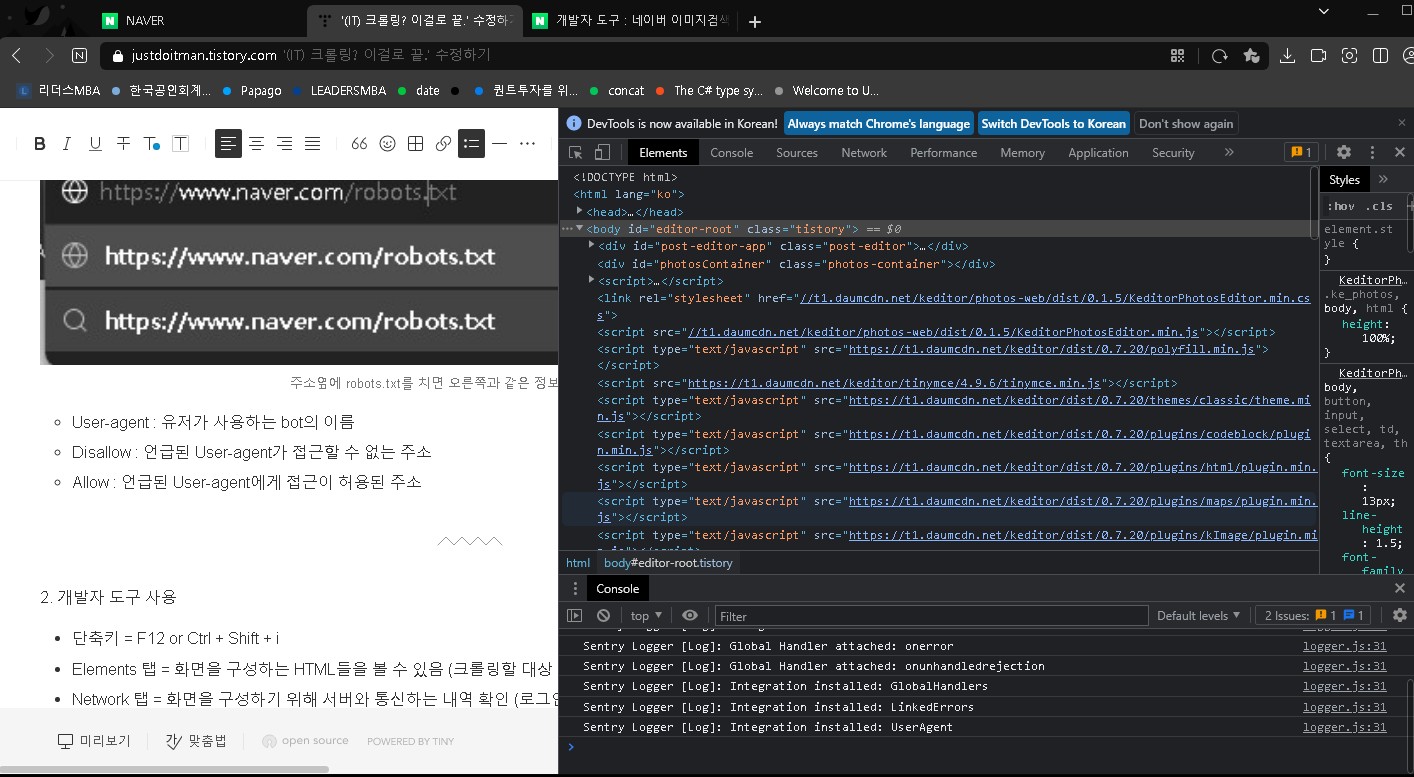The height and width of the screenshot is (777, 1414).
Task: Select the html breadcrumb
Action: pyautogui.click(x=578, y=563)
